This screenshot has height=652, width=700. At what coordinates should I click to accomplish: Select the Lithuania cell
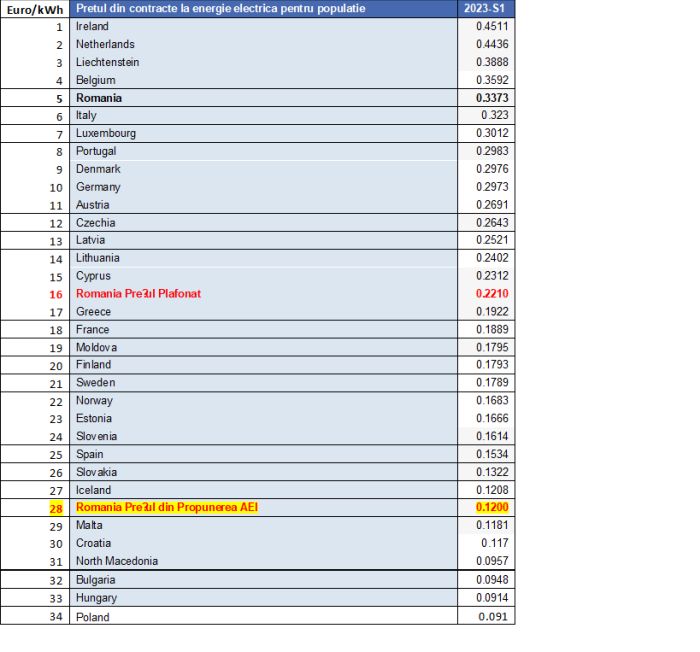263,258
